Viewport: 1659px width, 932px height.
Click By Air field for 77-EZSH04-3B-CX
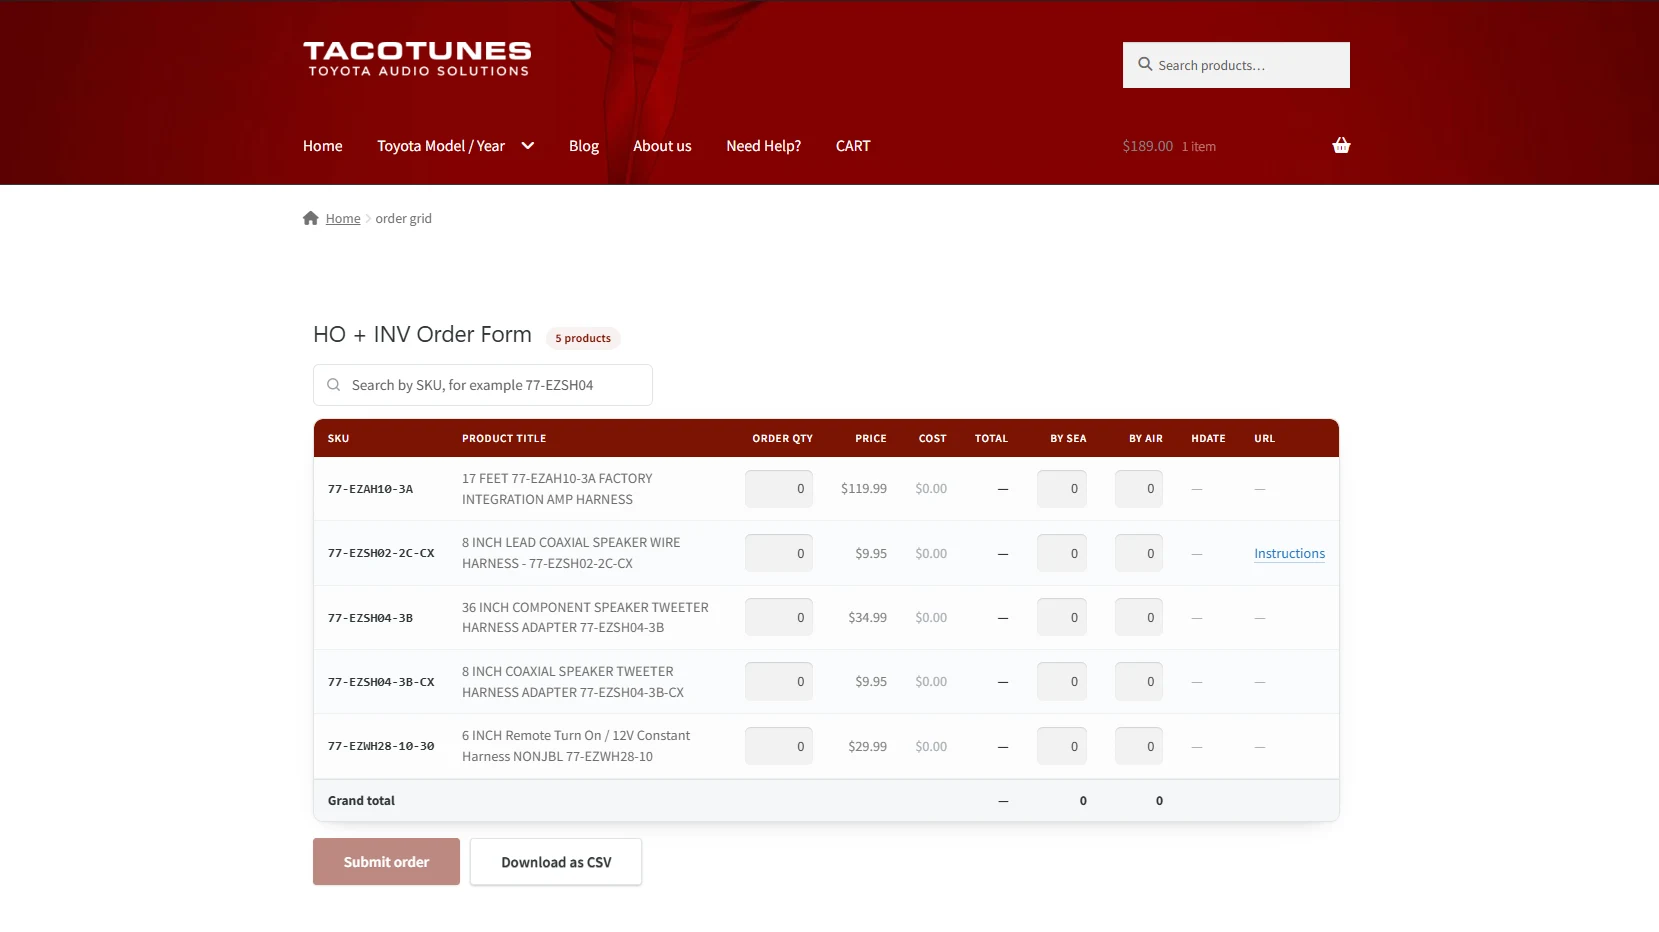click(1139, 681)
